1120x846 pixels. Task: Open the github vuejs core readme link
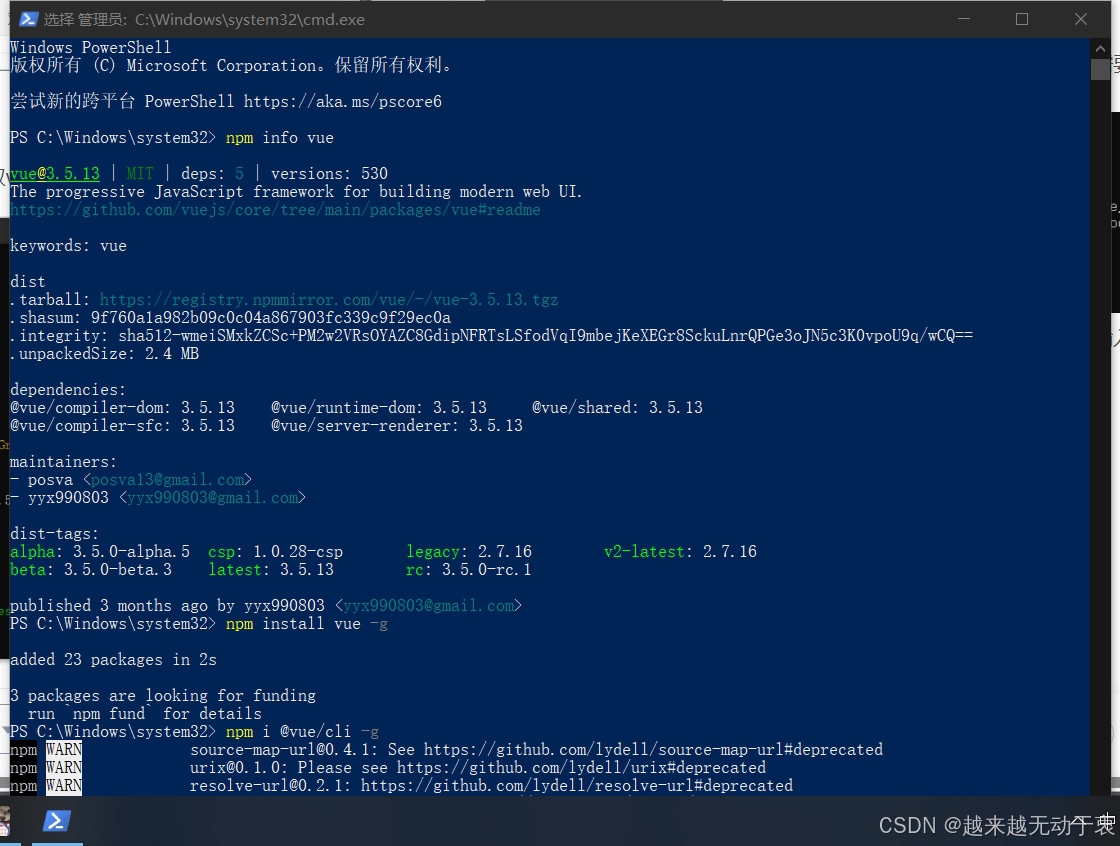click(275, 210)
